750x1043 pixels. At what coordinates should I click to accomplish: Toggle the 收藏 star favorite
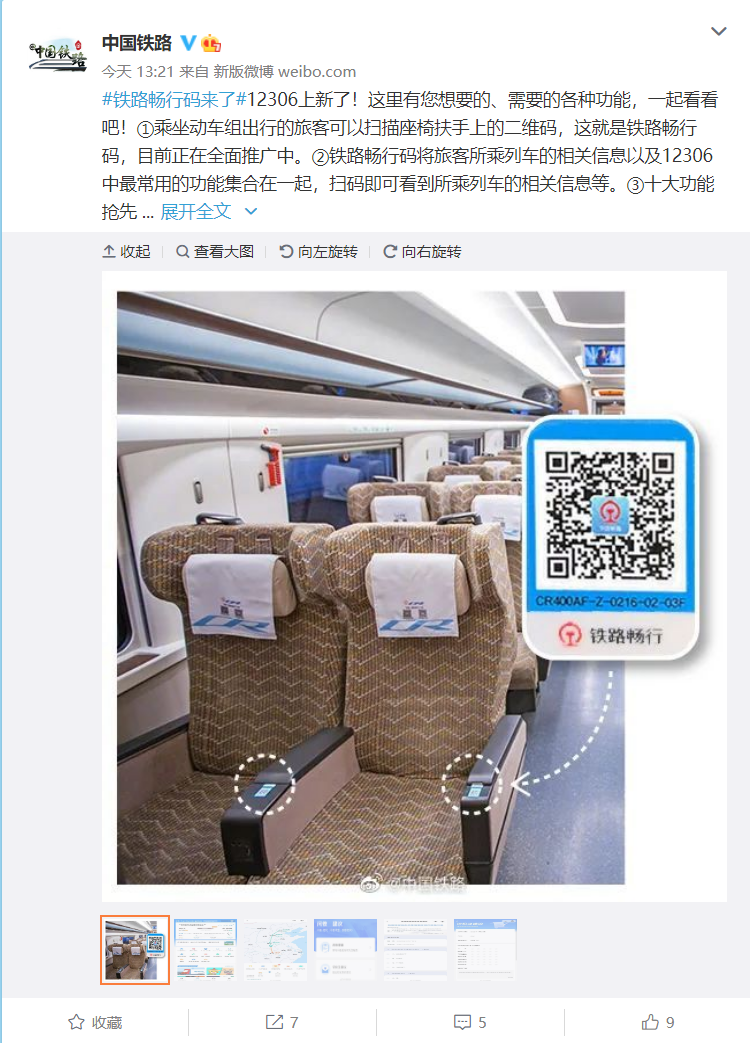(95, 1022)
